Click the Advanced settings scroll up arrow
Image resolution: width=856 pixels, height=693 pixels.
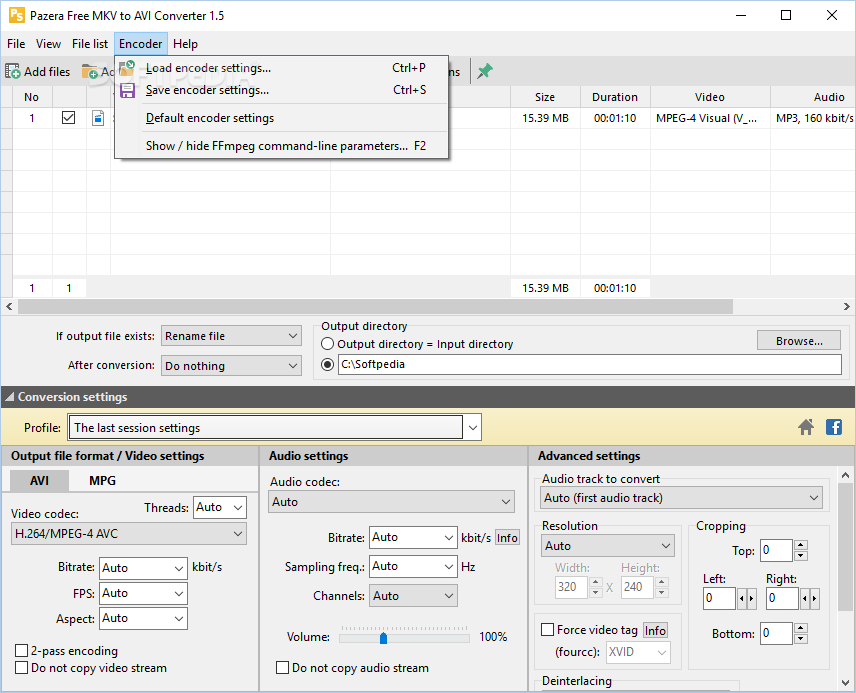coord(845,476)
